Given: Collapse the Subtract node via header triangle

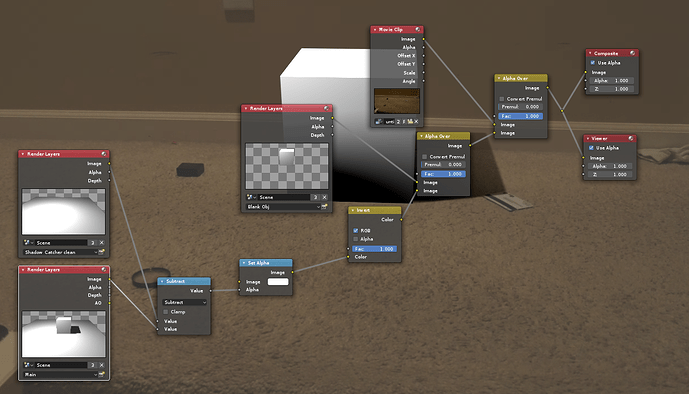Looking at the screenshot, I should [162, 281].
